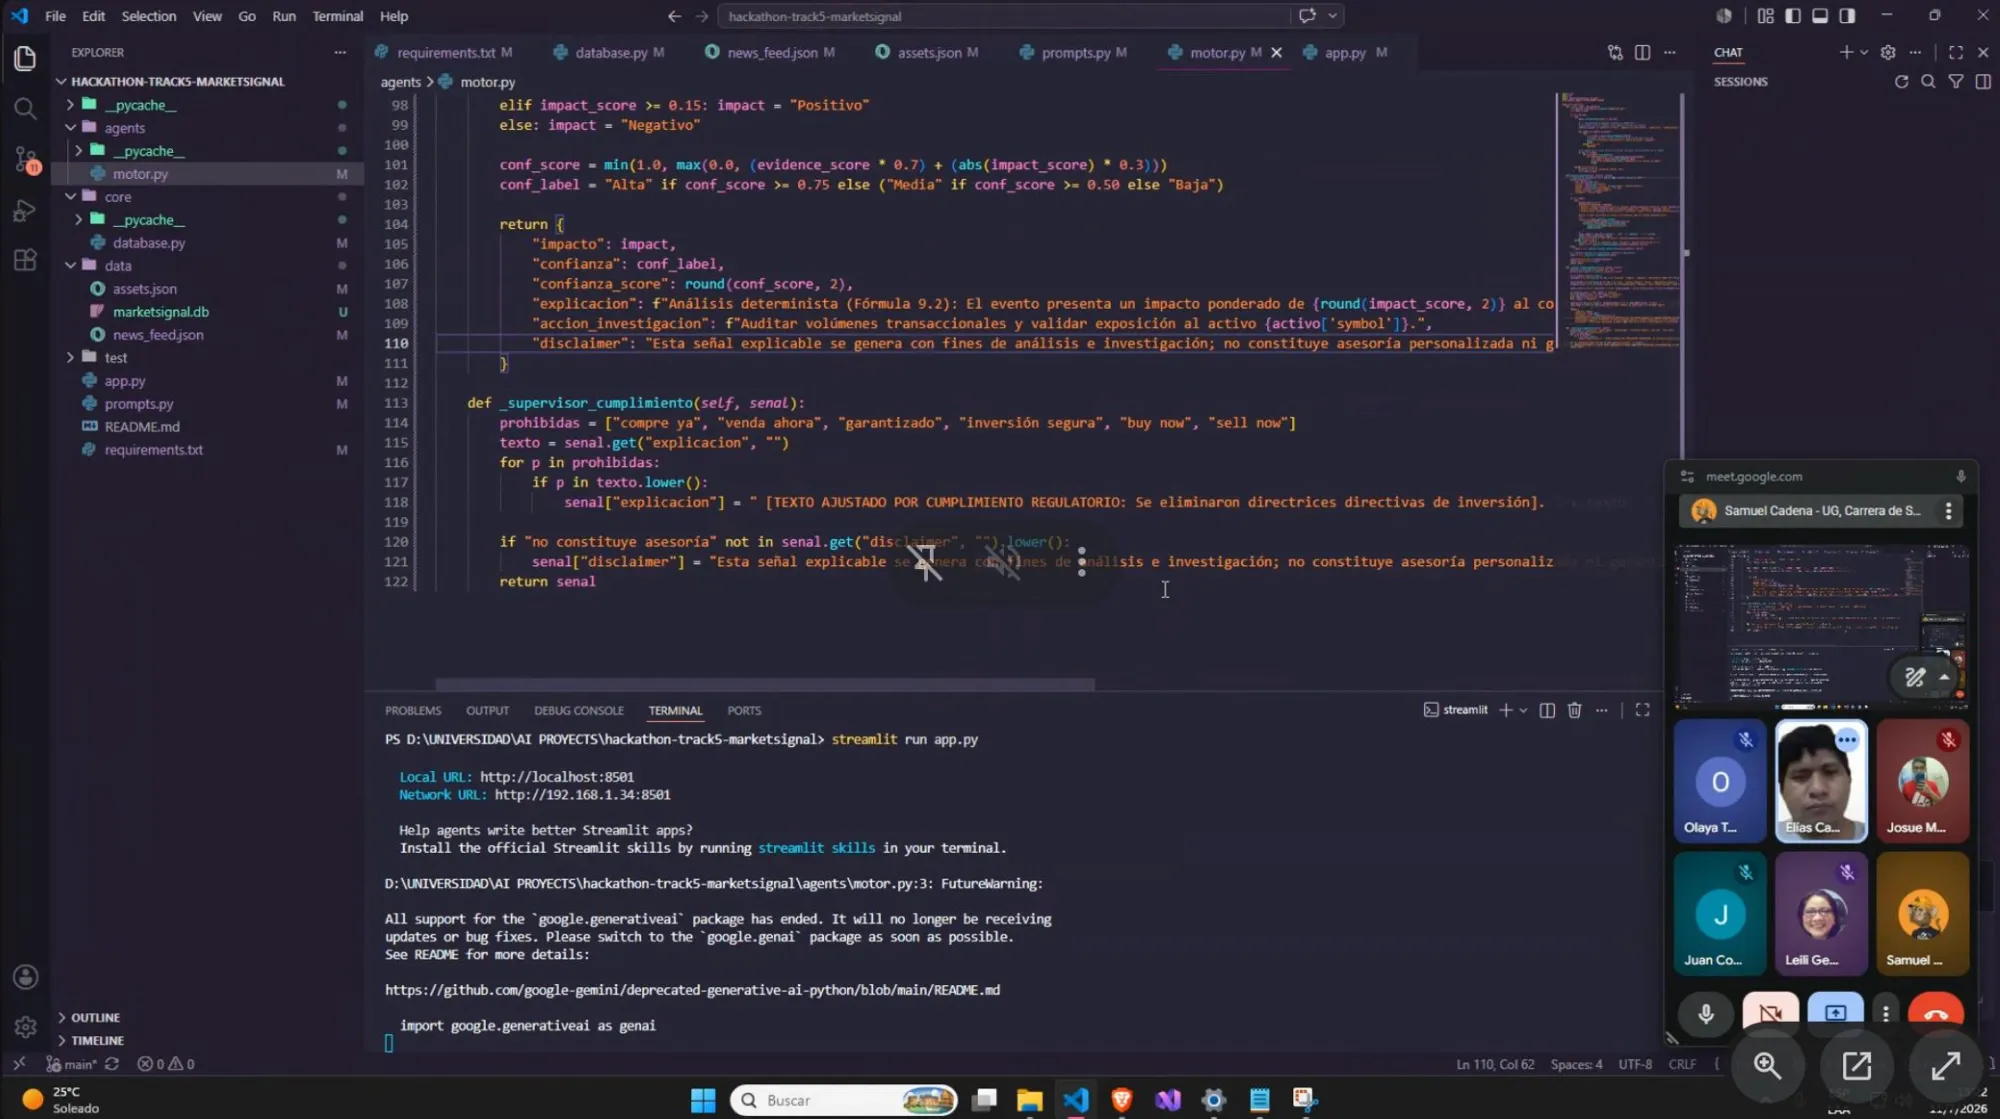Click Open Changes icon in editor toolbar
The width and height of the screenshot is (2000, 1119).
click(1615, 52)
